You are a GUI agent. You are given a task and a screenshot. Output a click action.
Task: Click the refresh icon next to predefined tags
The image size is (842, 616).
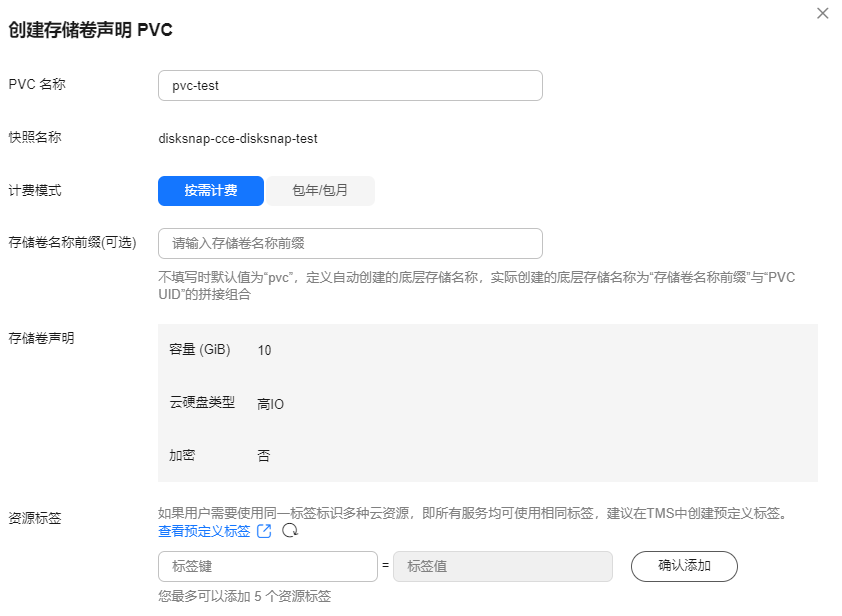point(290,531)
